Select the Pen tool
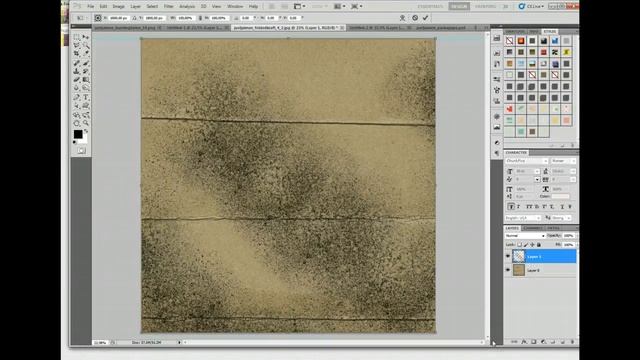The height and width of the screenshot is (360, 640). coord(77,97)
